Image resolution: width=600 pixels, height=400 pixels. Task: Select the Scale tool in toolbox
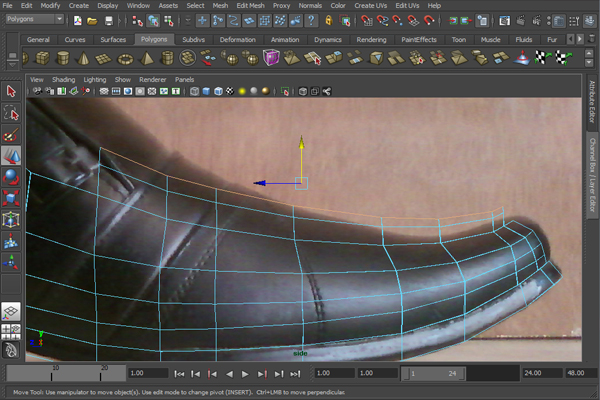point(11,198)
